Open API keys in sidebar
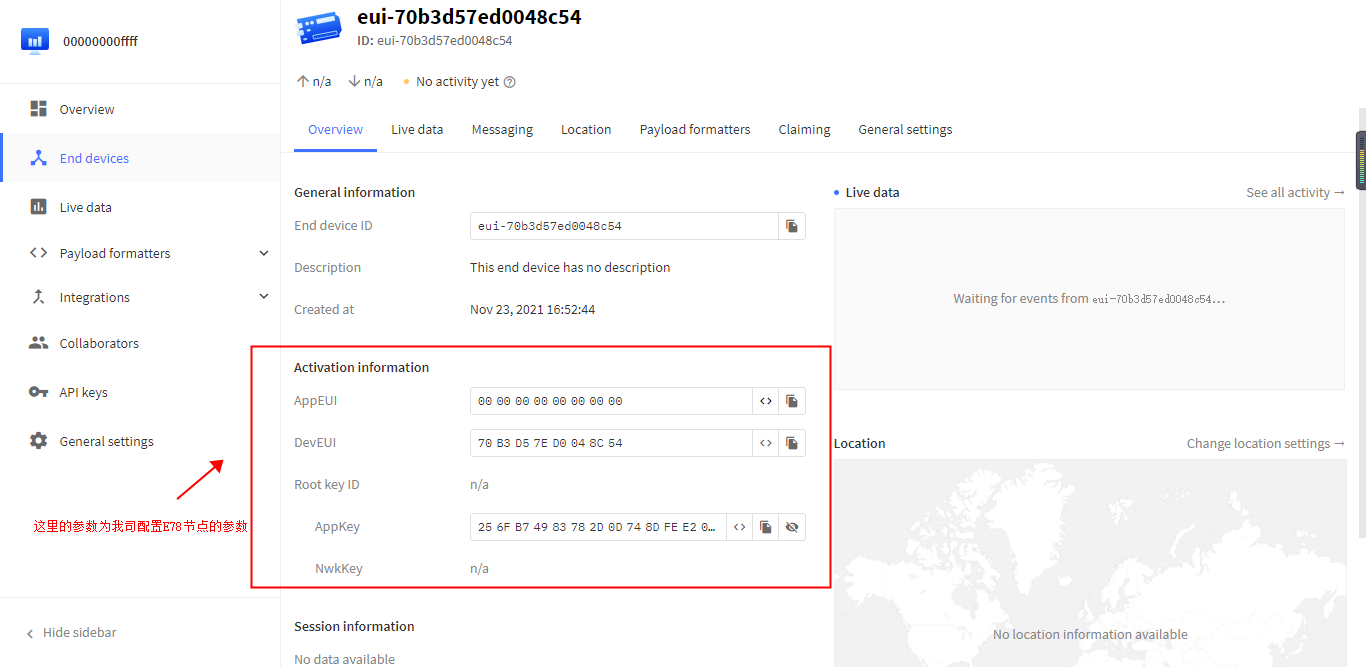Image resolution: width=1366 pixels, height=667 pixels. click(x=83, y=392)
